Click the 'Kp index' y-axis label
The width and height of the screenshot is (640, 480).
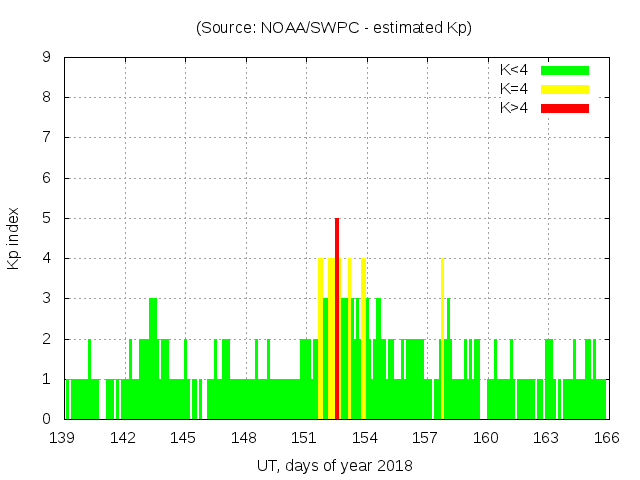pos(14,238)
